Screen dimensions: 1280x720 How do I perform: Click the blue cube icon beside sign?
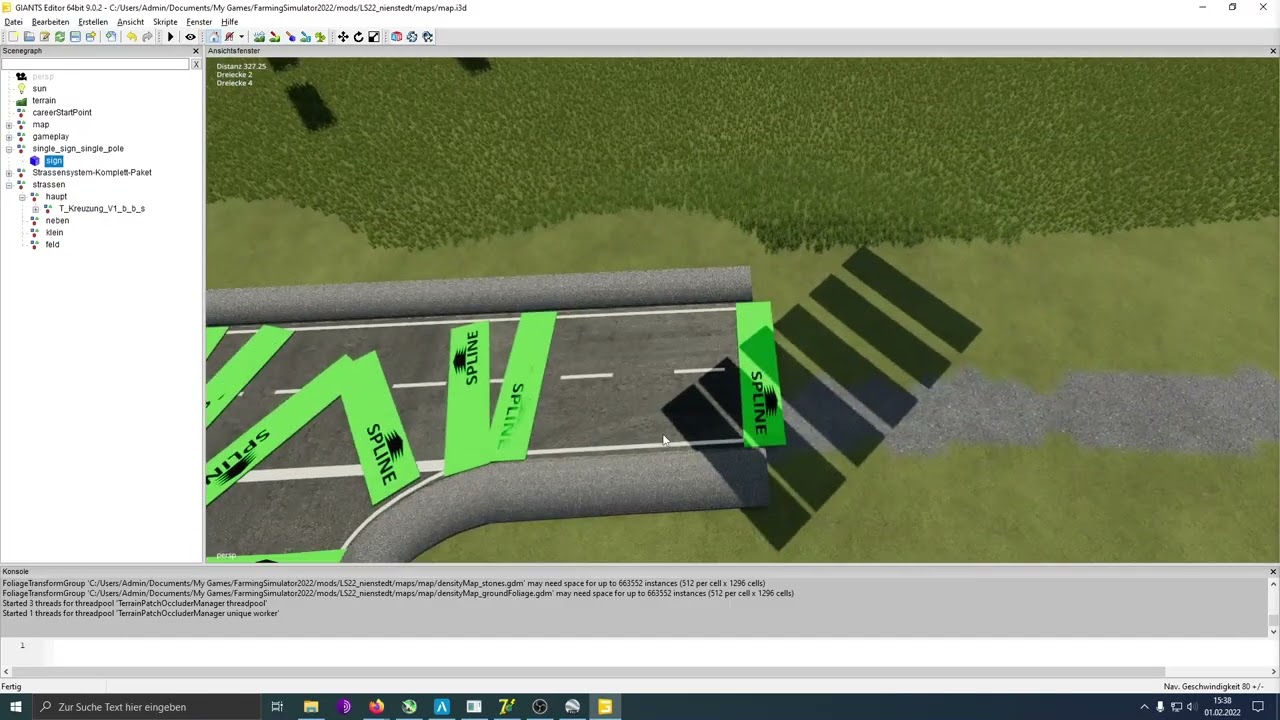pos(35,161)
